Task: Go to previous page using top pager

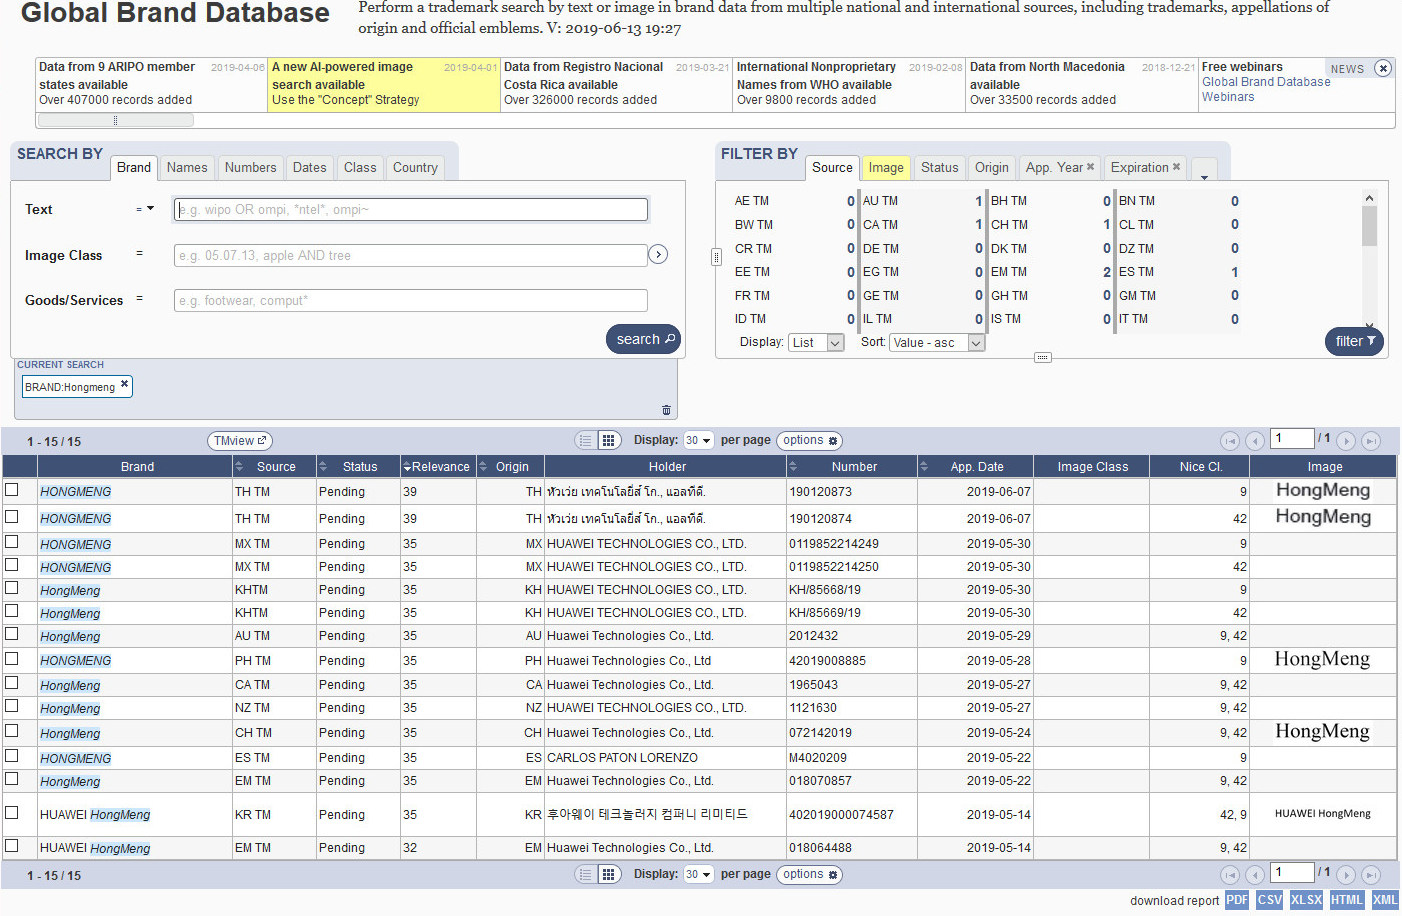Action: pyautogui.click(x=1254, y=440)
